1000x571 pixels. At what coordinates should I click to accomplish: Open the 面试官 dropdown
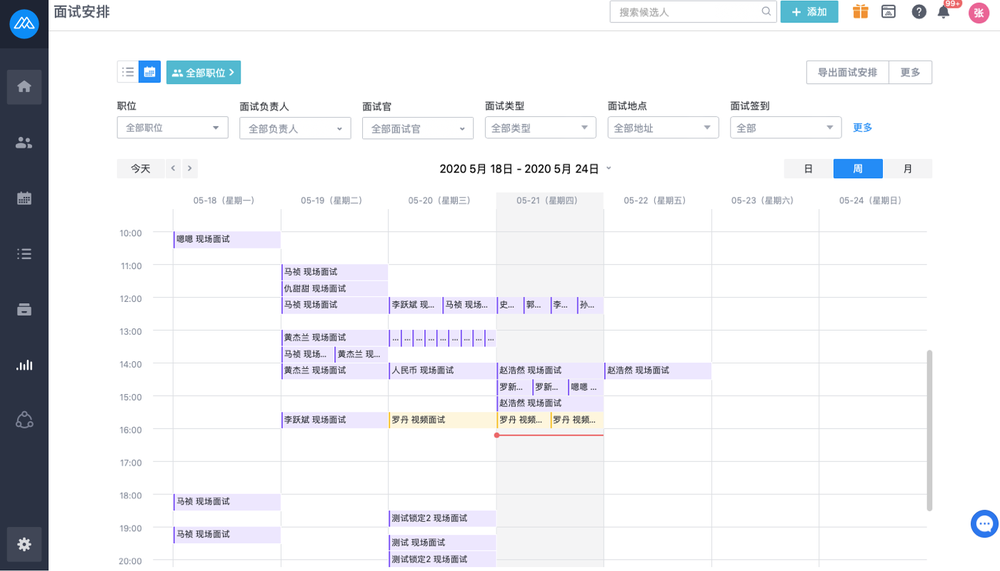[418, 128]
